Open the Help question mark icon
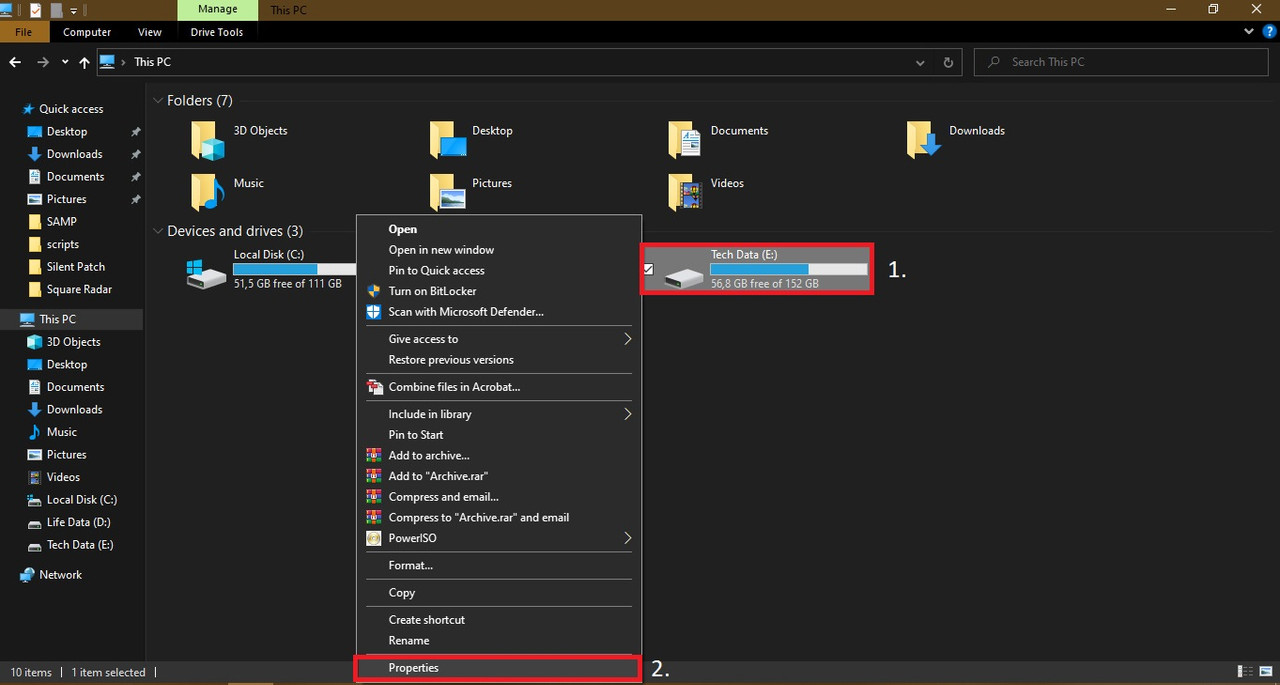1280x685 pixels. [1267, 32]
